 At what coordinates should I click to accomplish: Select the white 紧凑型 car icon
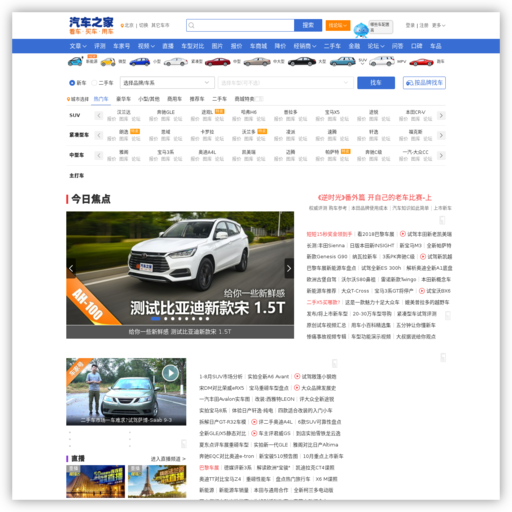(176, 62)
